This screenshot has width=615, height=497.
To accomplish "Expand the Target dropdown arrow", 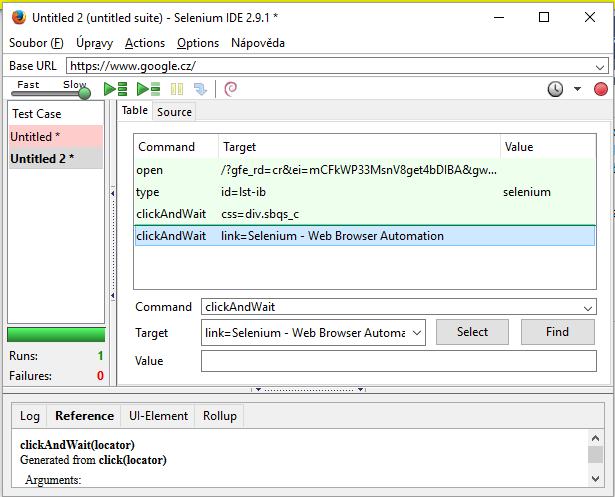I will [x=417, y=333].
